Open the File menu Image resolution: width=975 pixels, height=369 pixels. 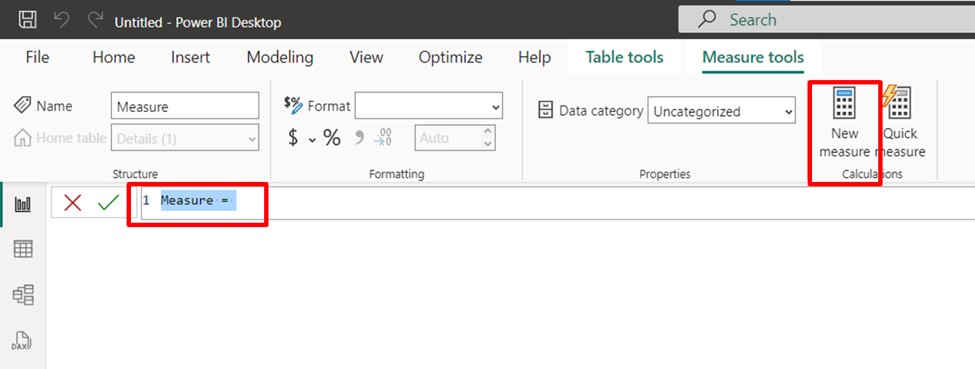(x=37, y=57)
